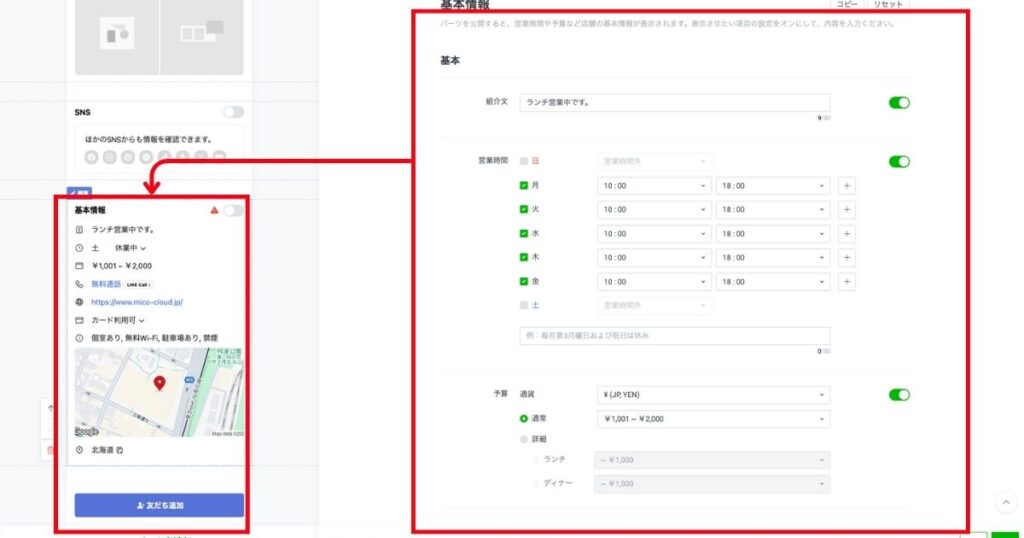Click the red warning triangle beside 基本情報

(x=214, y=210)
